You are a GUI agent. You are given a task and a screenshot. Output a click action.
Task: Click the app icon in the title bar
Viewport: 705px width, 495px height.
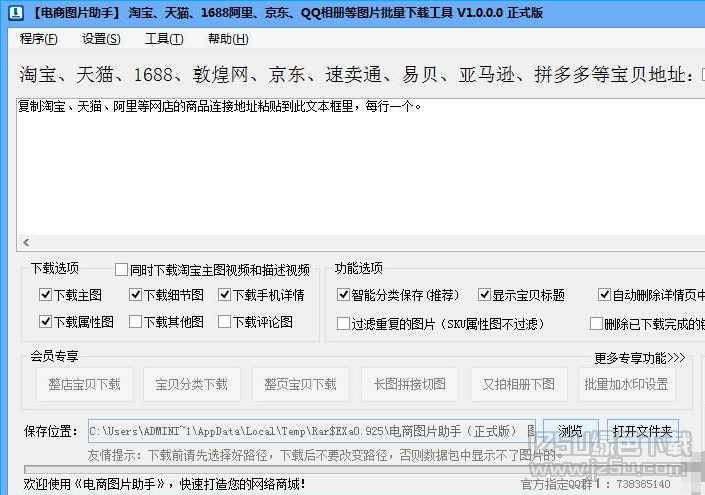(x=16, y=12)
